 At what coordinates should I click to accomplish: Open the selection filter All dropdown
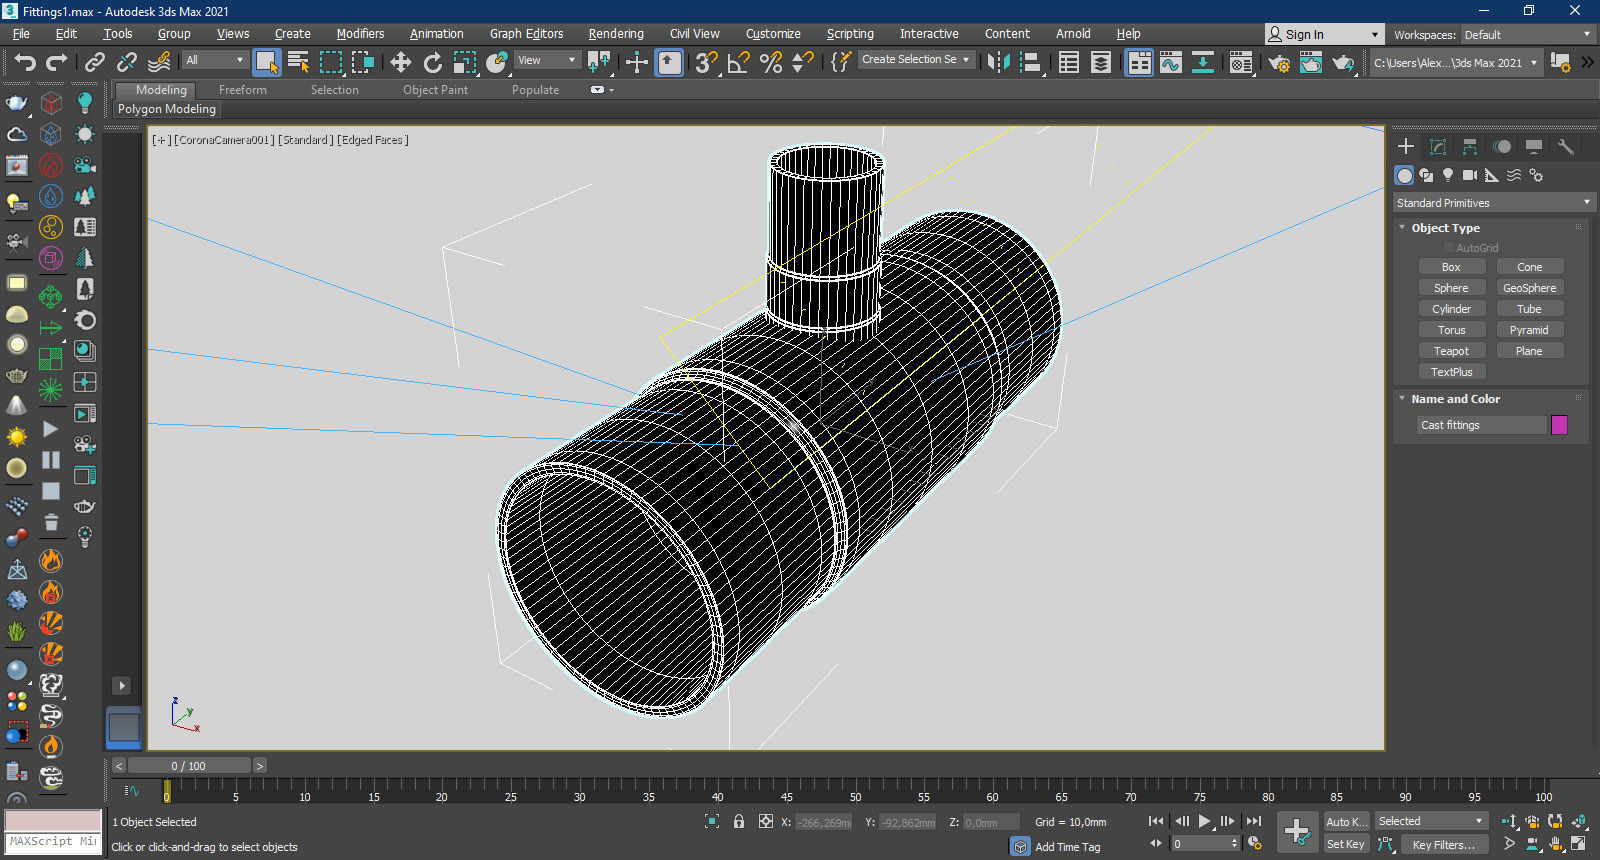click(215, 60)
